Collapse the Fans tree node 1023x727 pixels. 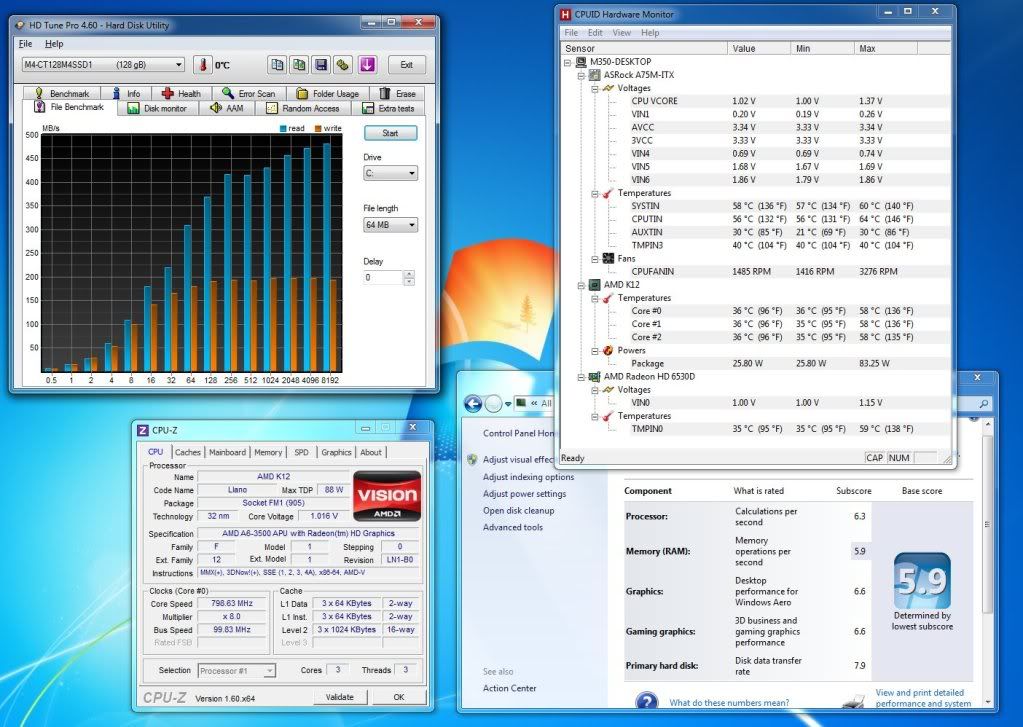click(x=595, y=259)
